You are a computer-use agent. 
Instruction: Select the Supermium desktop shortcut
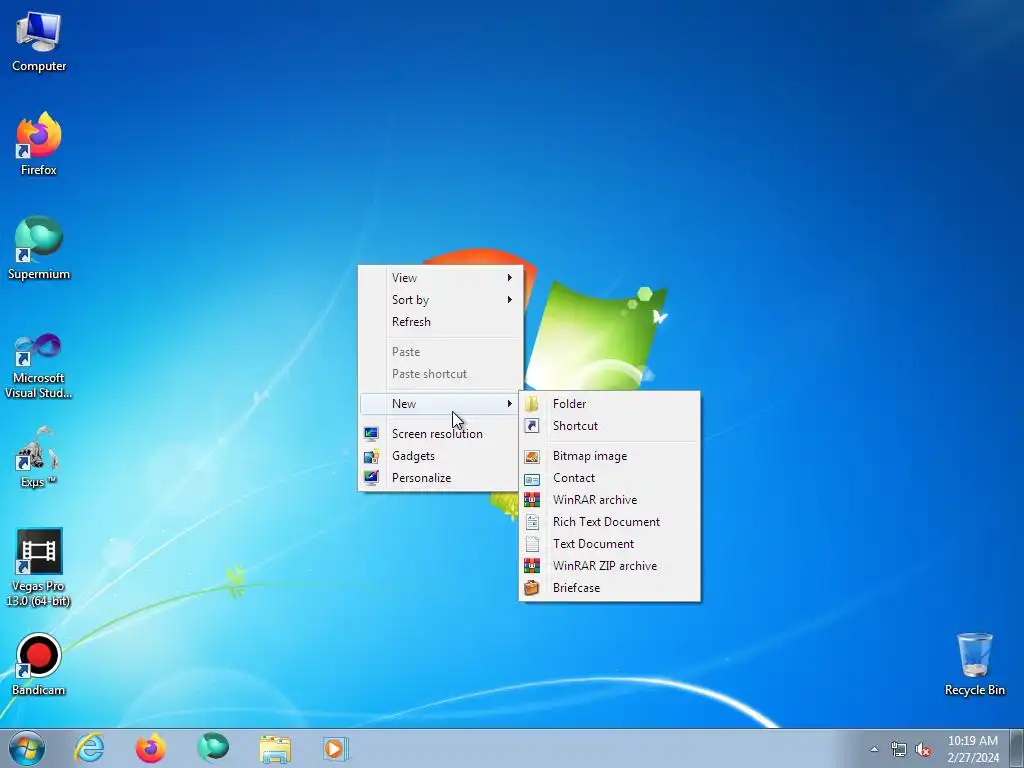point(39,248)
